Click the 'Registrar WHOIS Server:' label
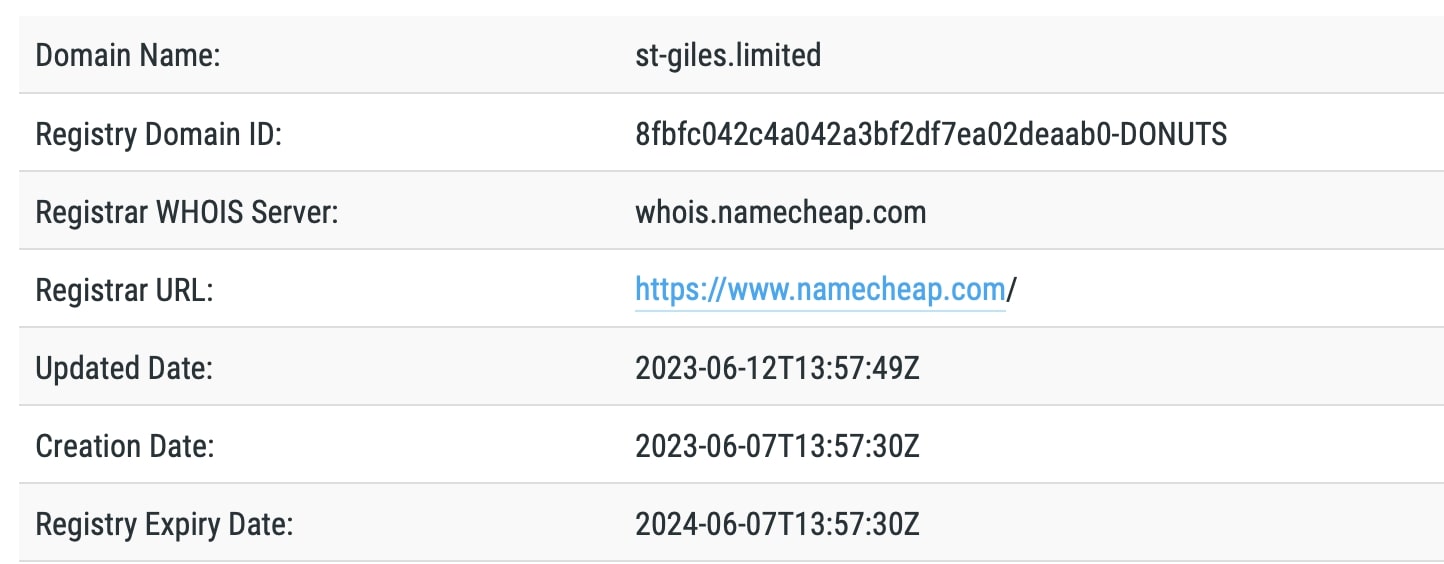1444x564 pixels. point(187,212)
